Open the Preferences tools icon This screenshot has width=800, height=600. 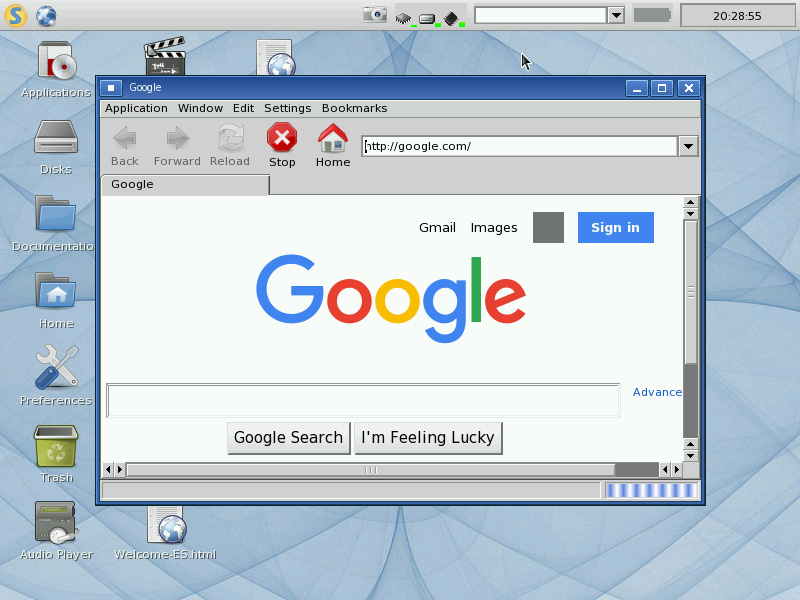point(56,366)
